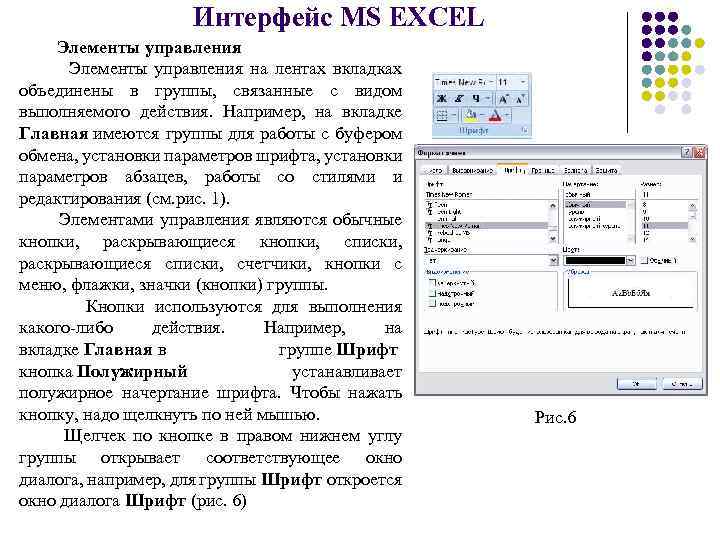Open the Borders dropdown arrow
This screenshot has width=720, height=540.
[x=453, y=115]
